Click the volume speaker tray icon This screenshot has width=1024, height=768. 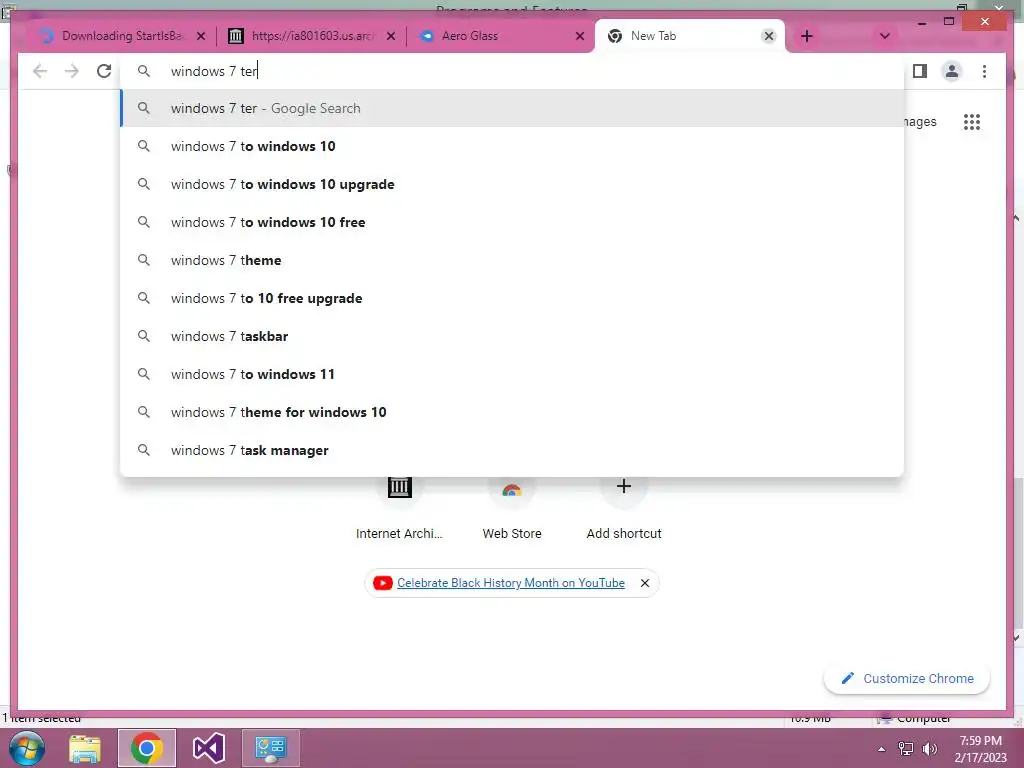point(929,749)
